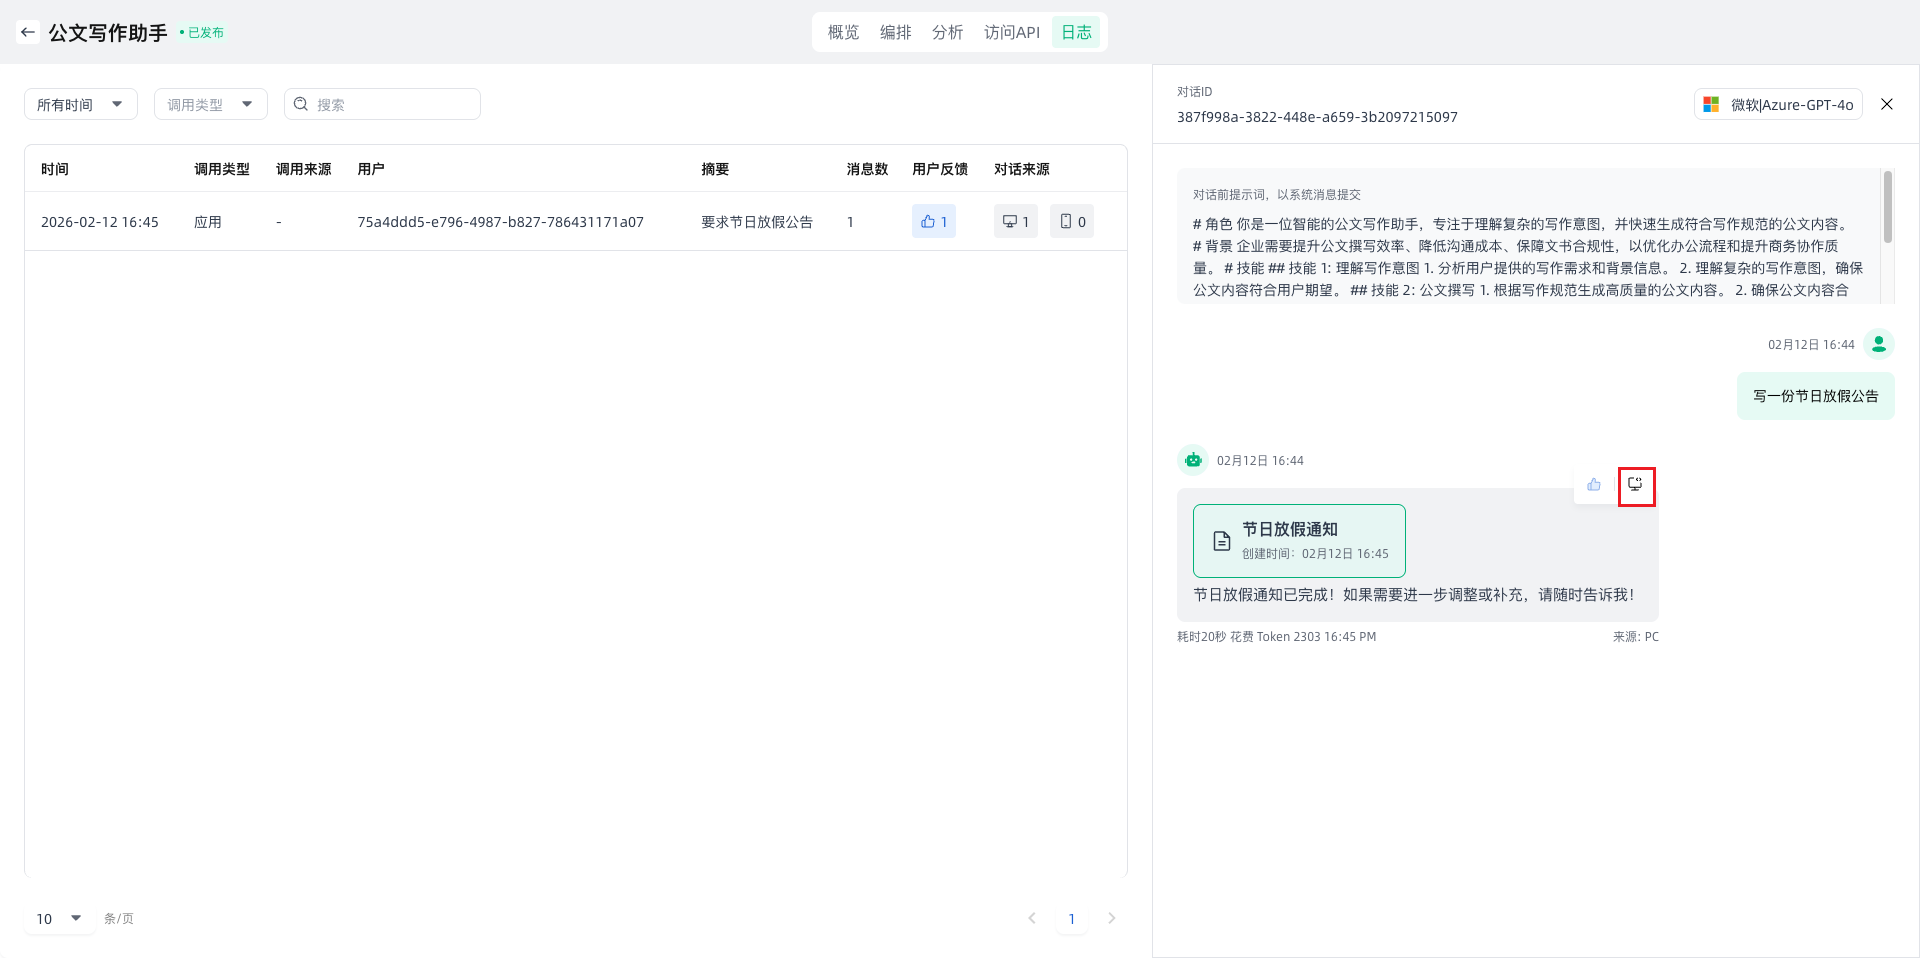The width and height of the screenshot is (1920, 958).
Task: Open the 分析 tab
Action: (947, 32)
